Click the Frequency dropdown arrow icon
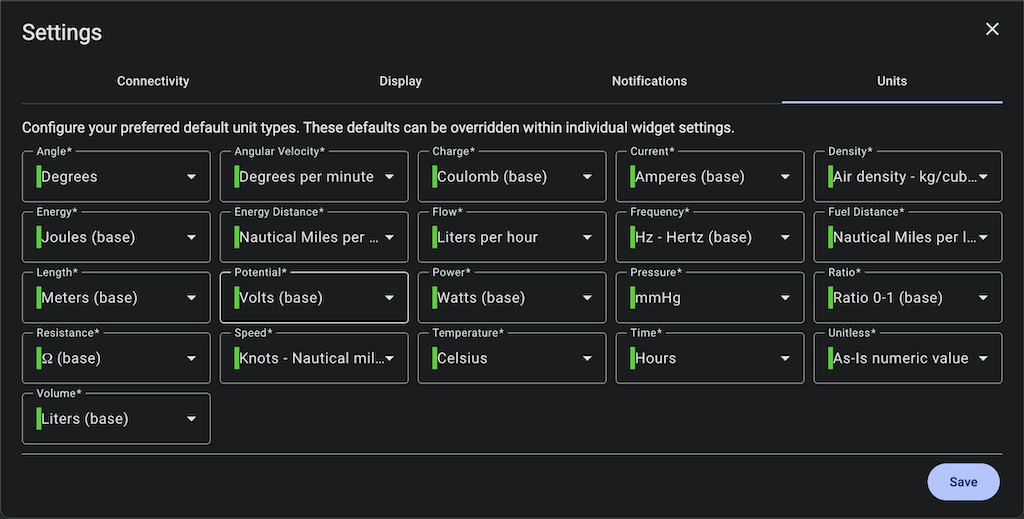 point(785,238)
